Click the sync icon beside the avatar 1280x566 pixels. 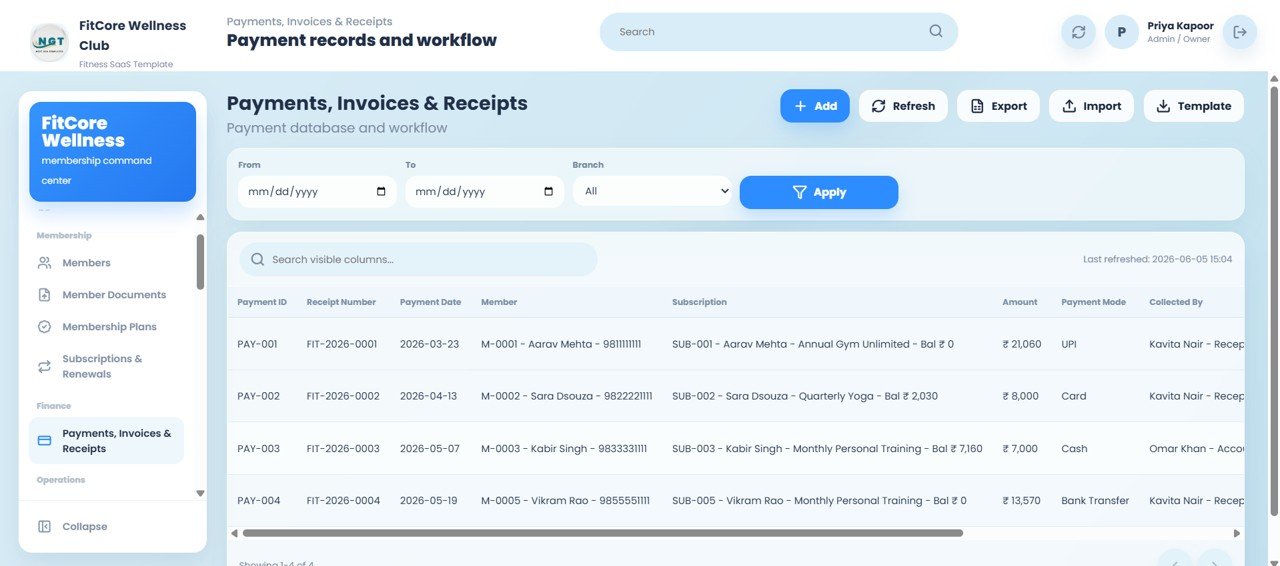click(1078, 32)
